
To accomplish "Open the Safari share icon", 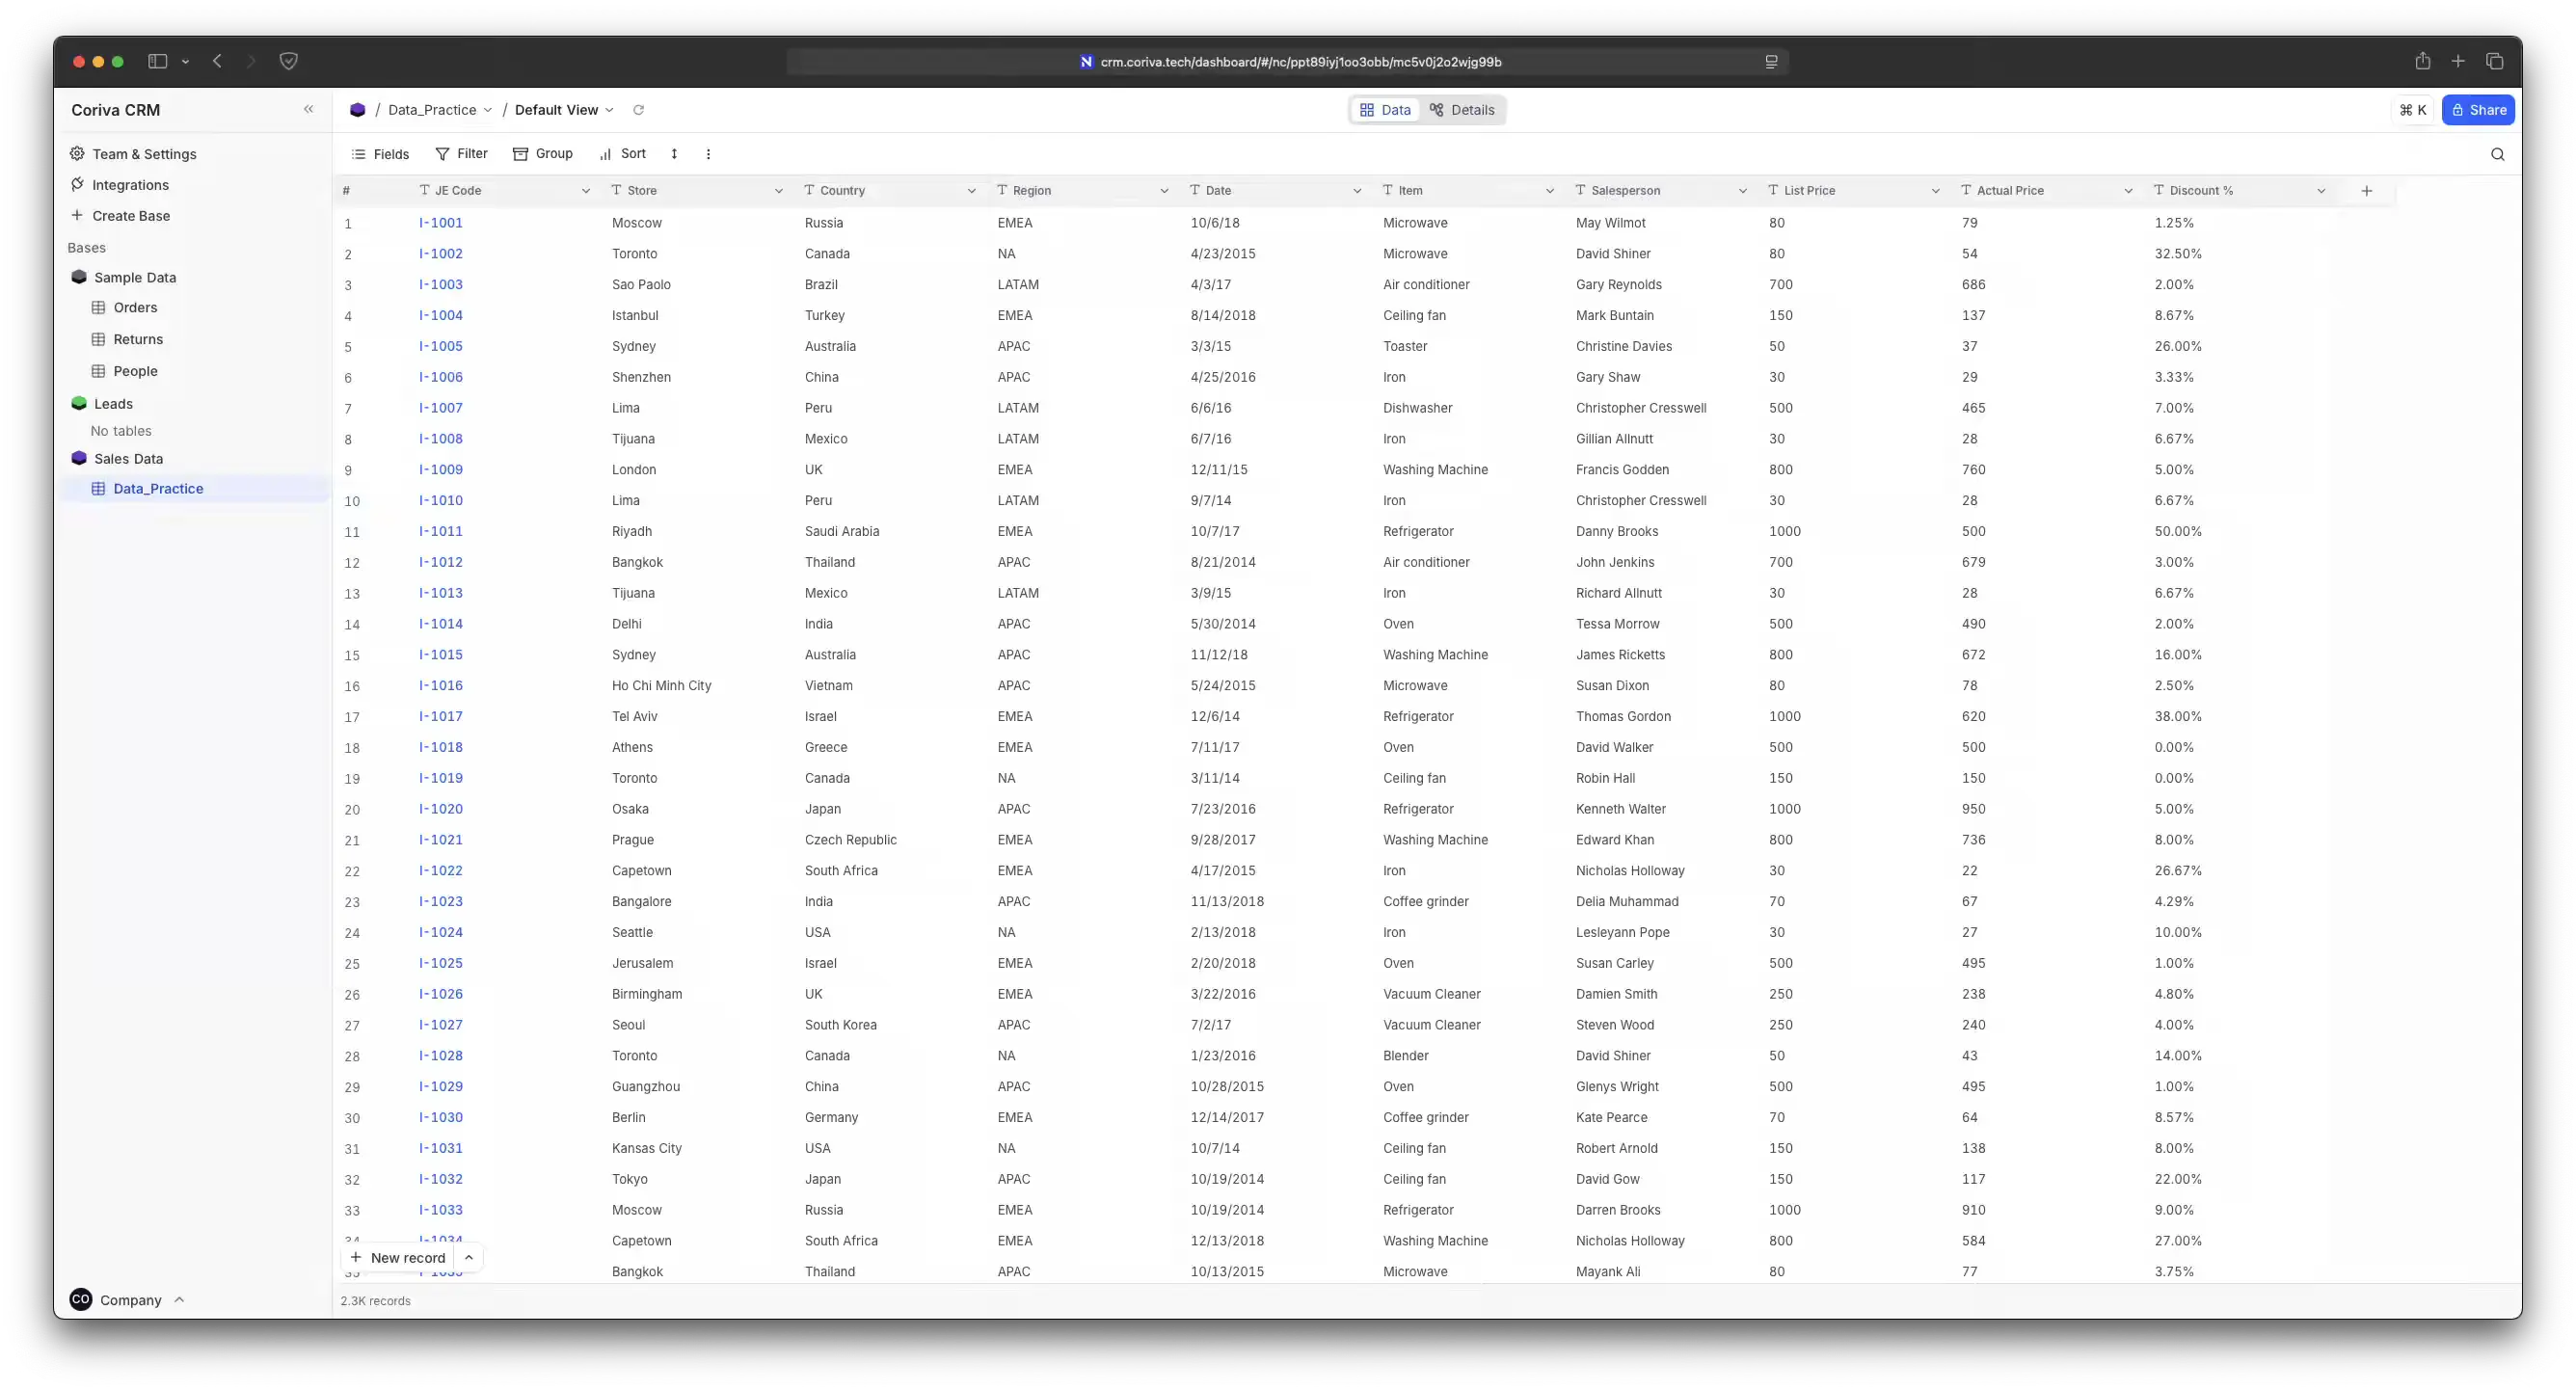I will (2422, 62).
